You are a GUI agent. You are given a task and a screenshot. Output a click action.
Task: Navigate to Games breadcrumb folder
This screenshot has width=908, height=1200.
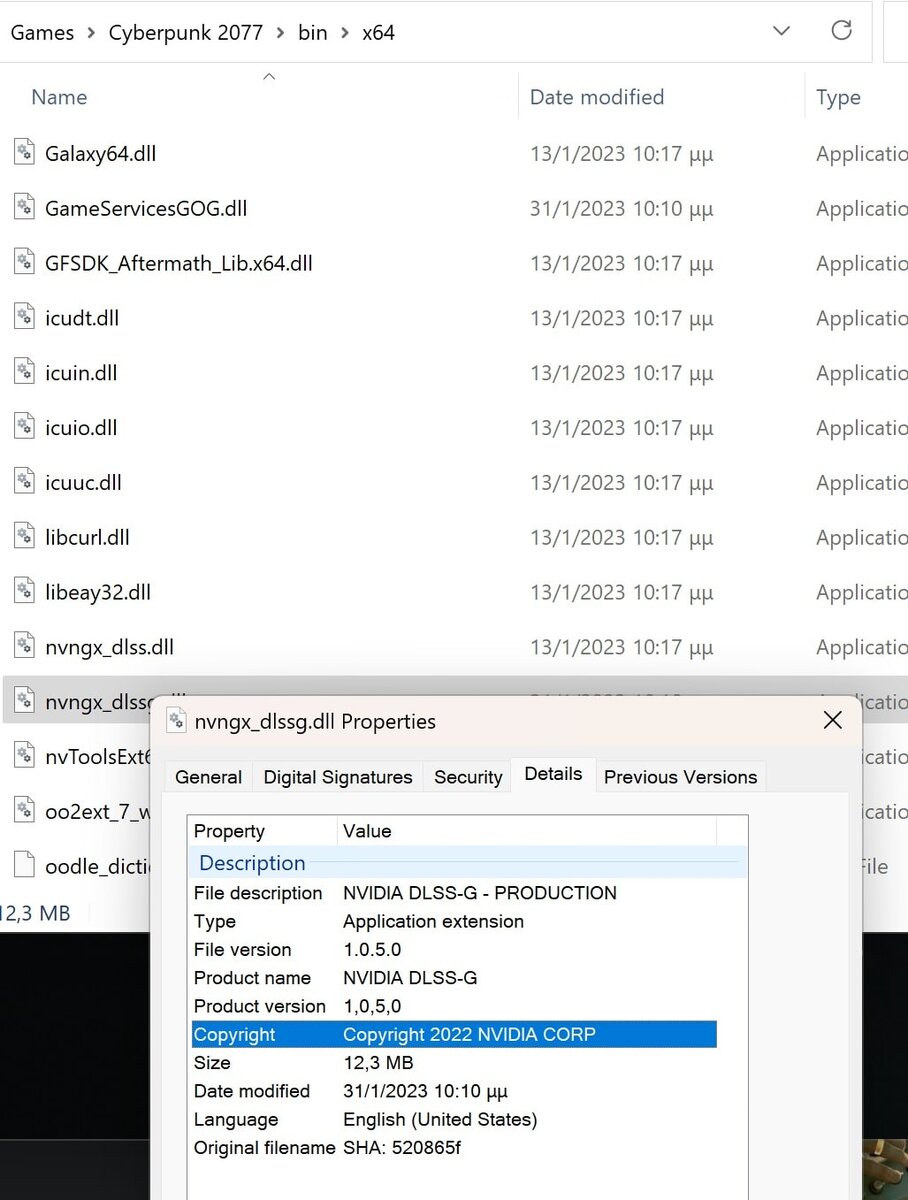tap(42, 33)
